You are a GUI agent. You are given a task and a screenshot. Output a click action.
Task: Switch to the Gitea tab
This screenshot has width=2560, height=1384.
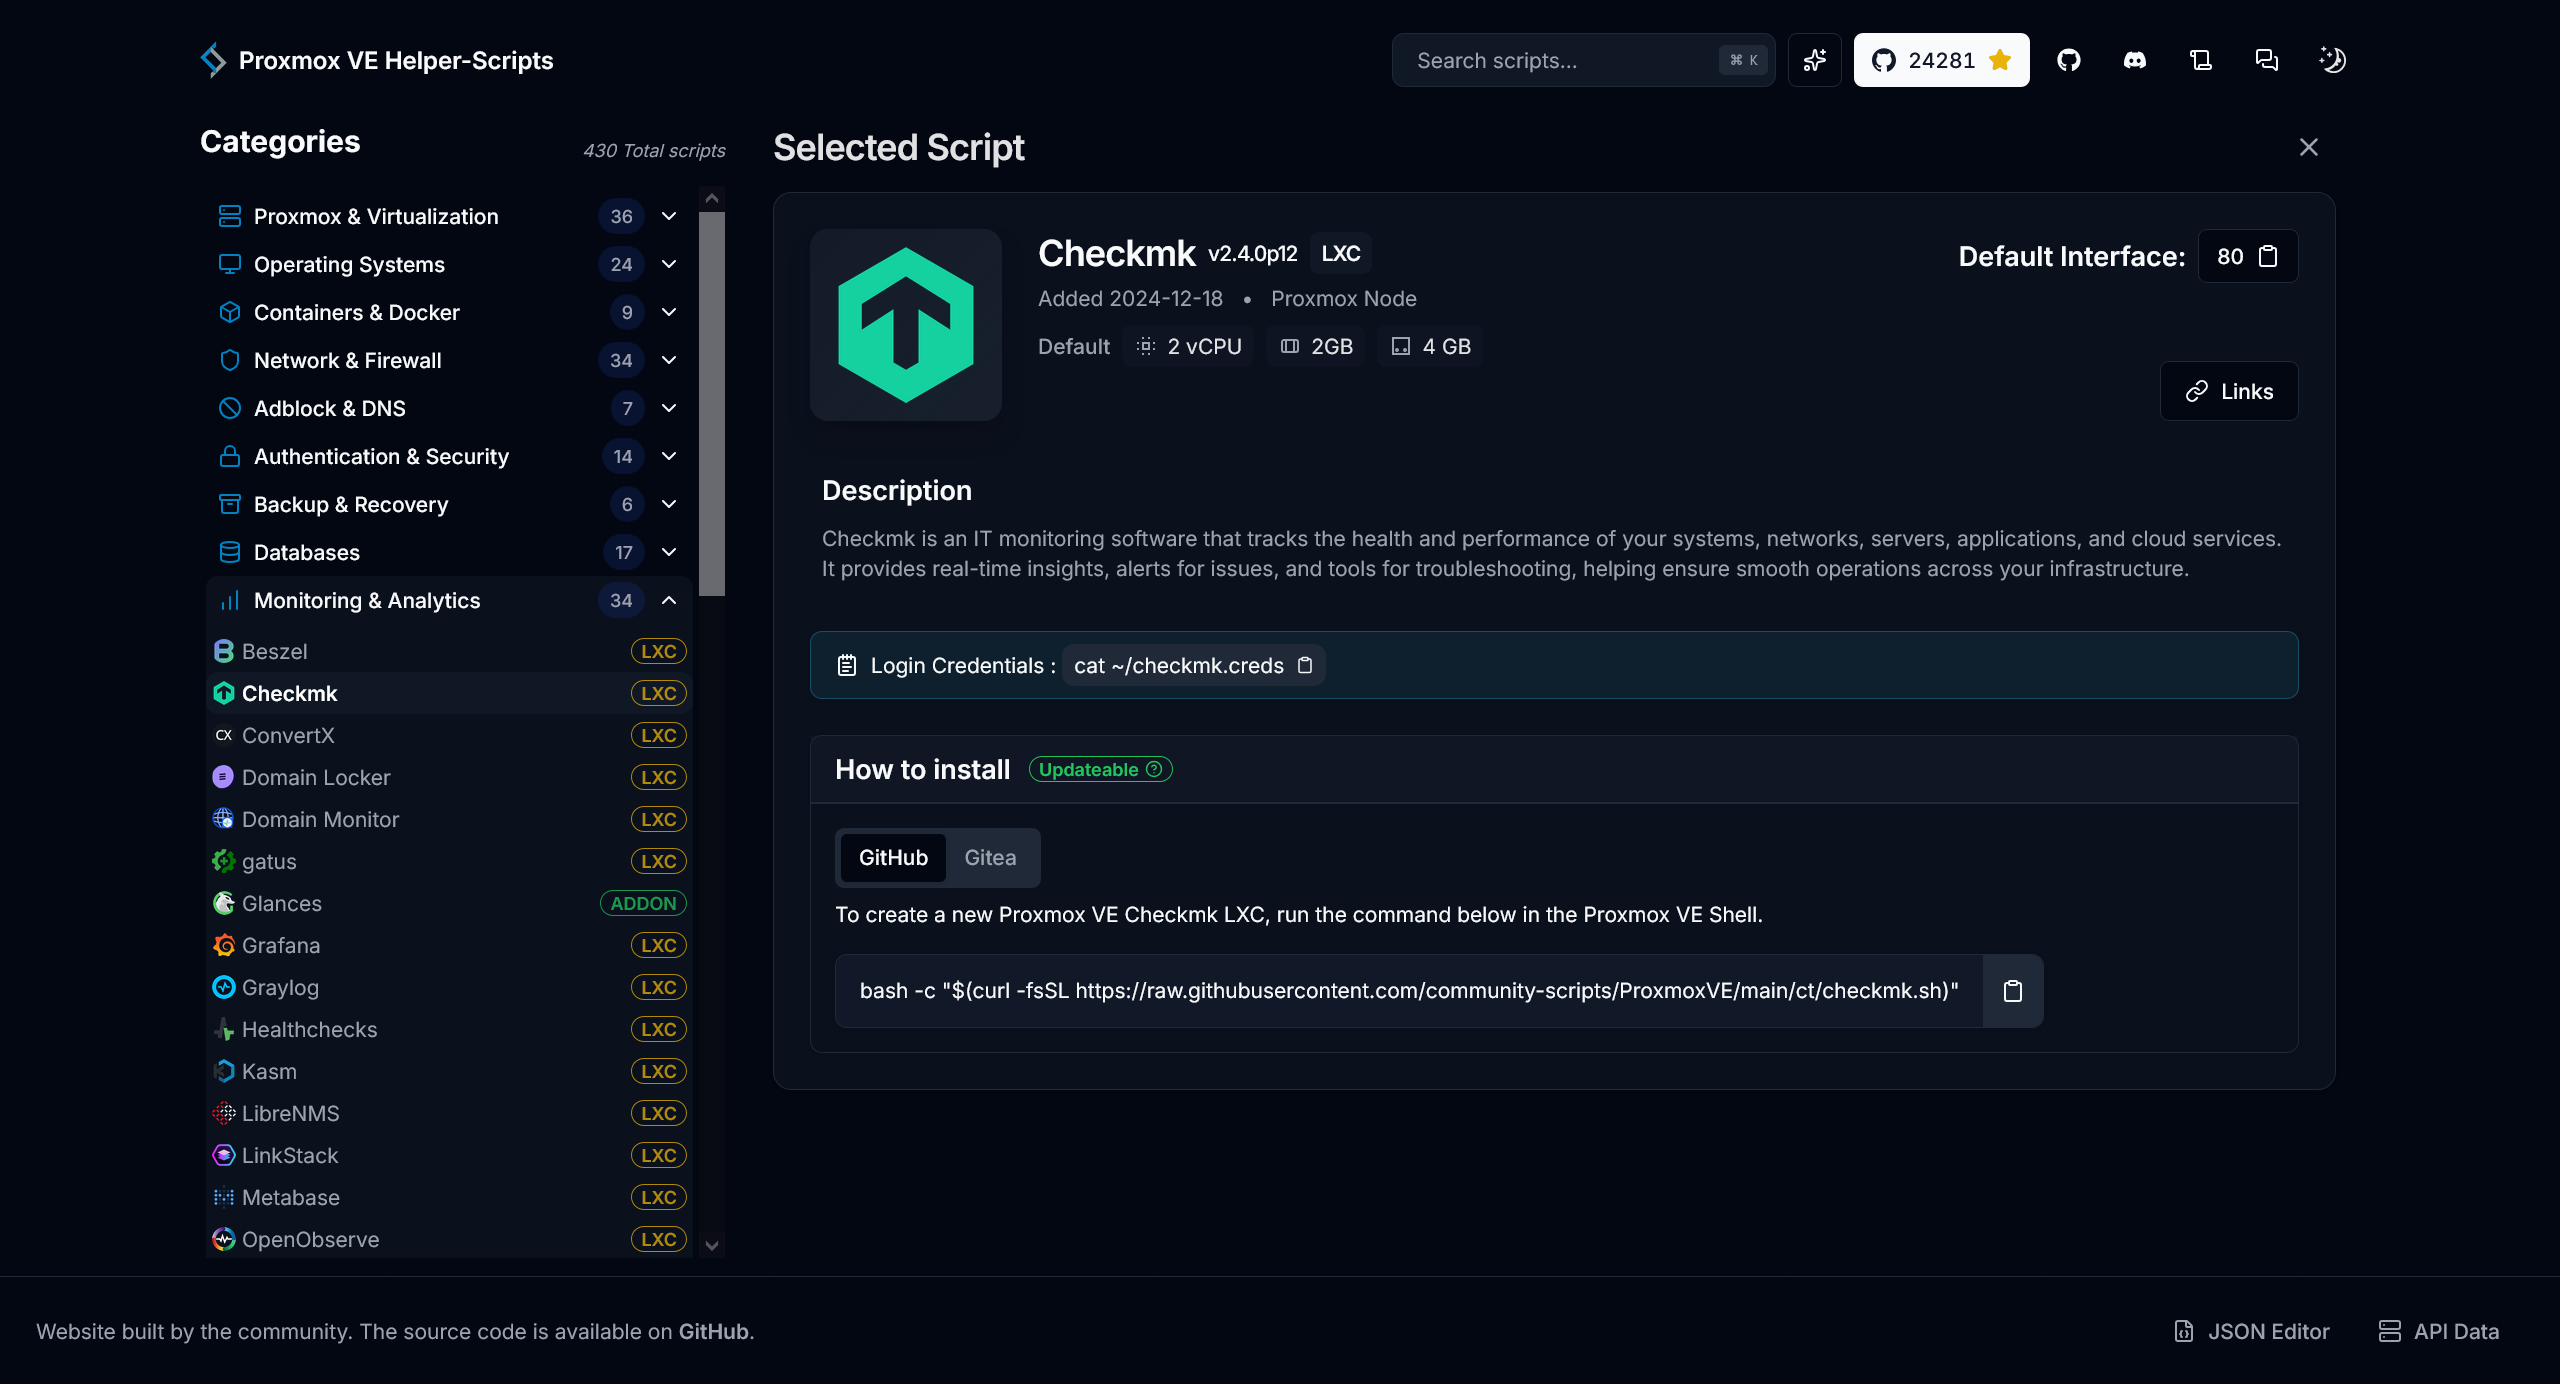[x=990, y=857]
